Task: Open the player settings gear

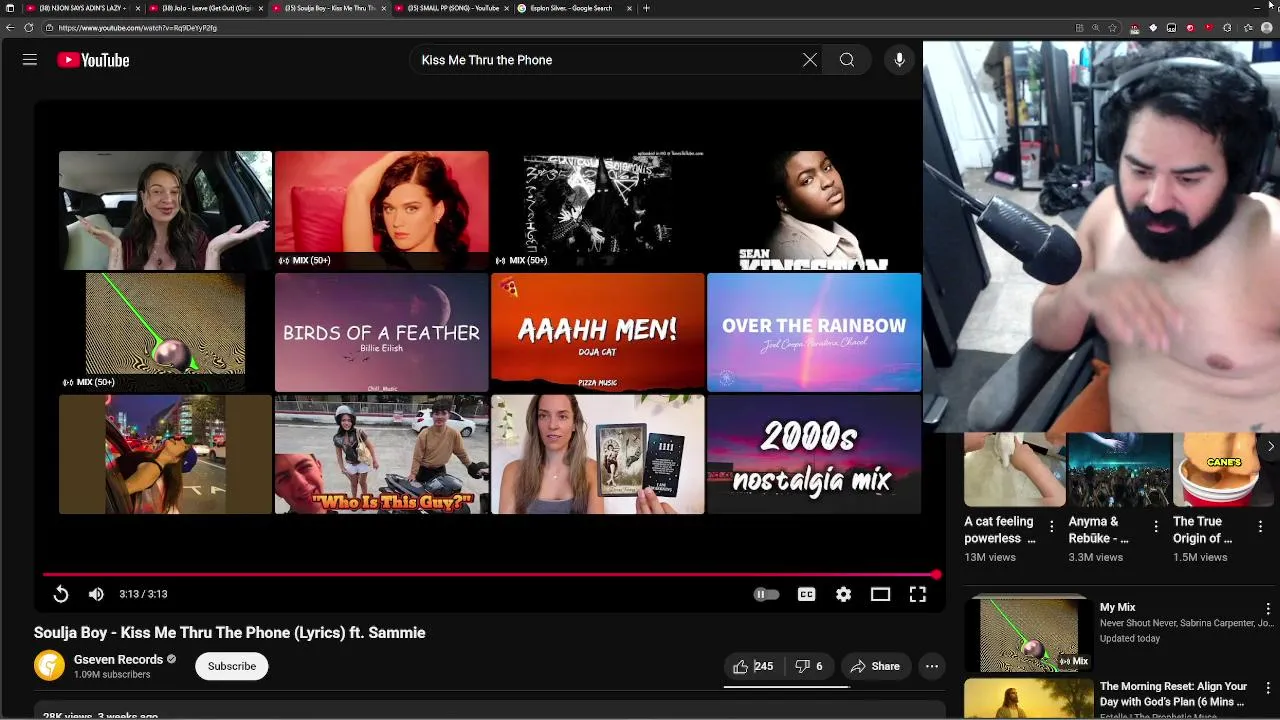Action: pyautogui.click(x=843, y=594)
